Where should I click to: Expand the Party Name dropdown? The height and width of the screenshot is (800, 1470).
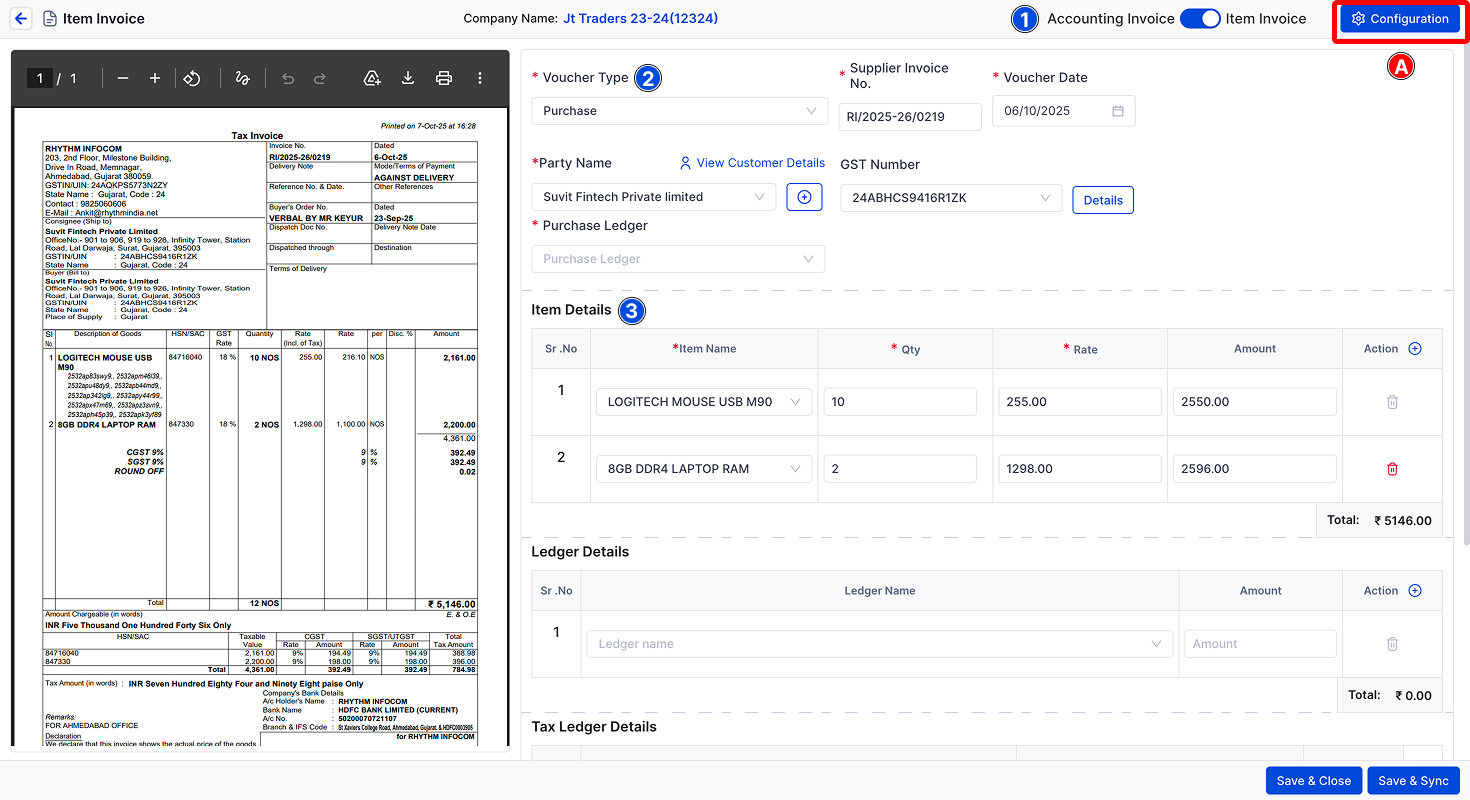[x=654, y=197]
